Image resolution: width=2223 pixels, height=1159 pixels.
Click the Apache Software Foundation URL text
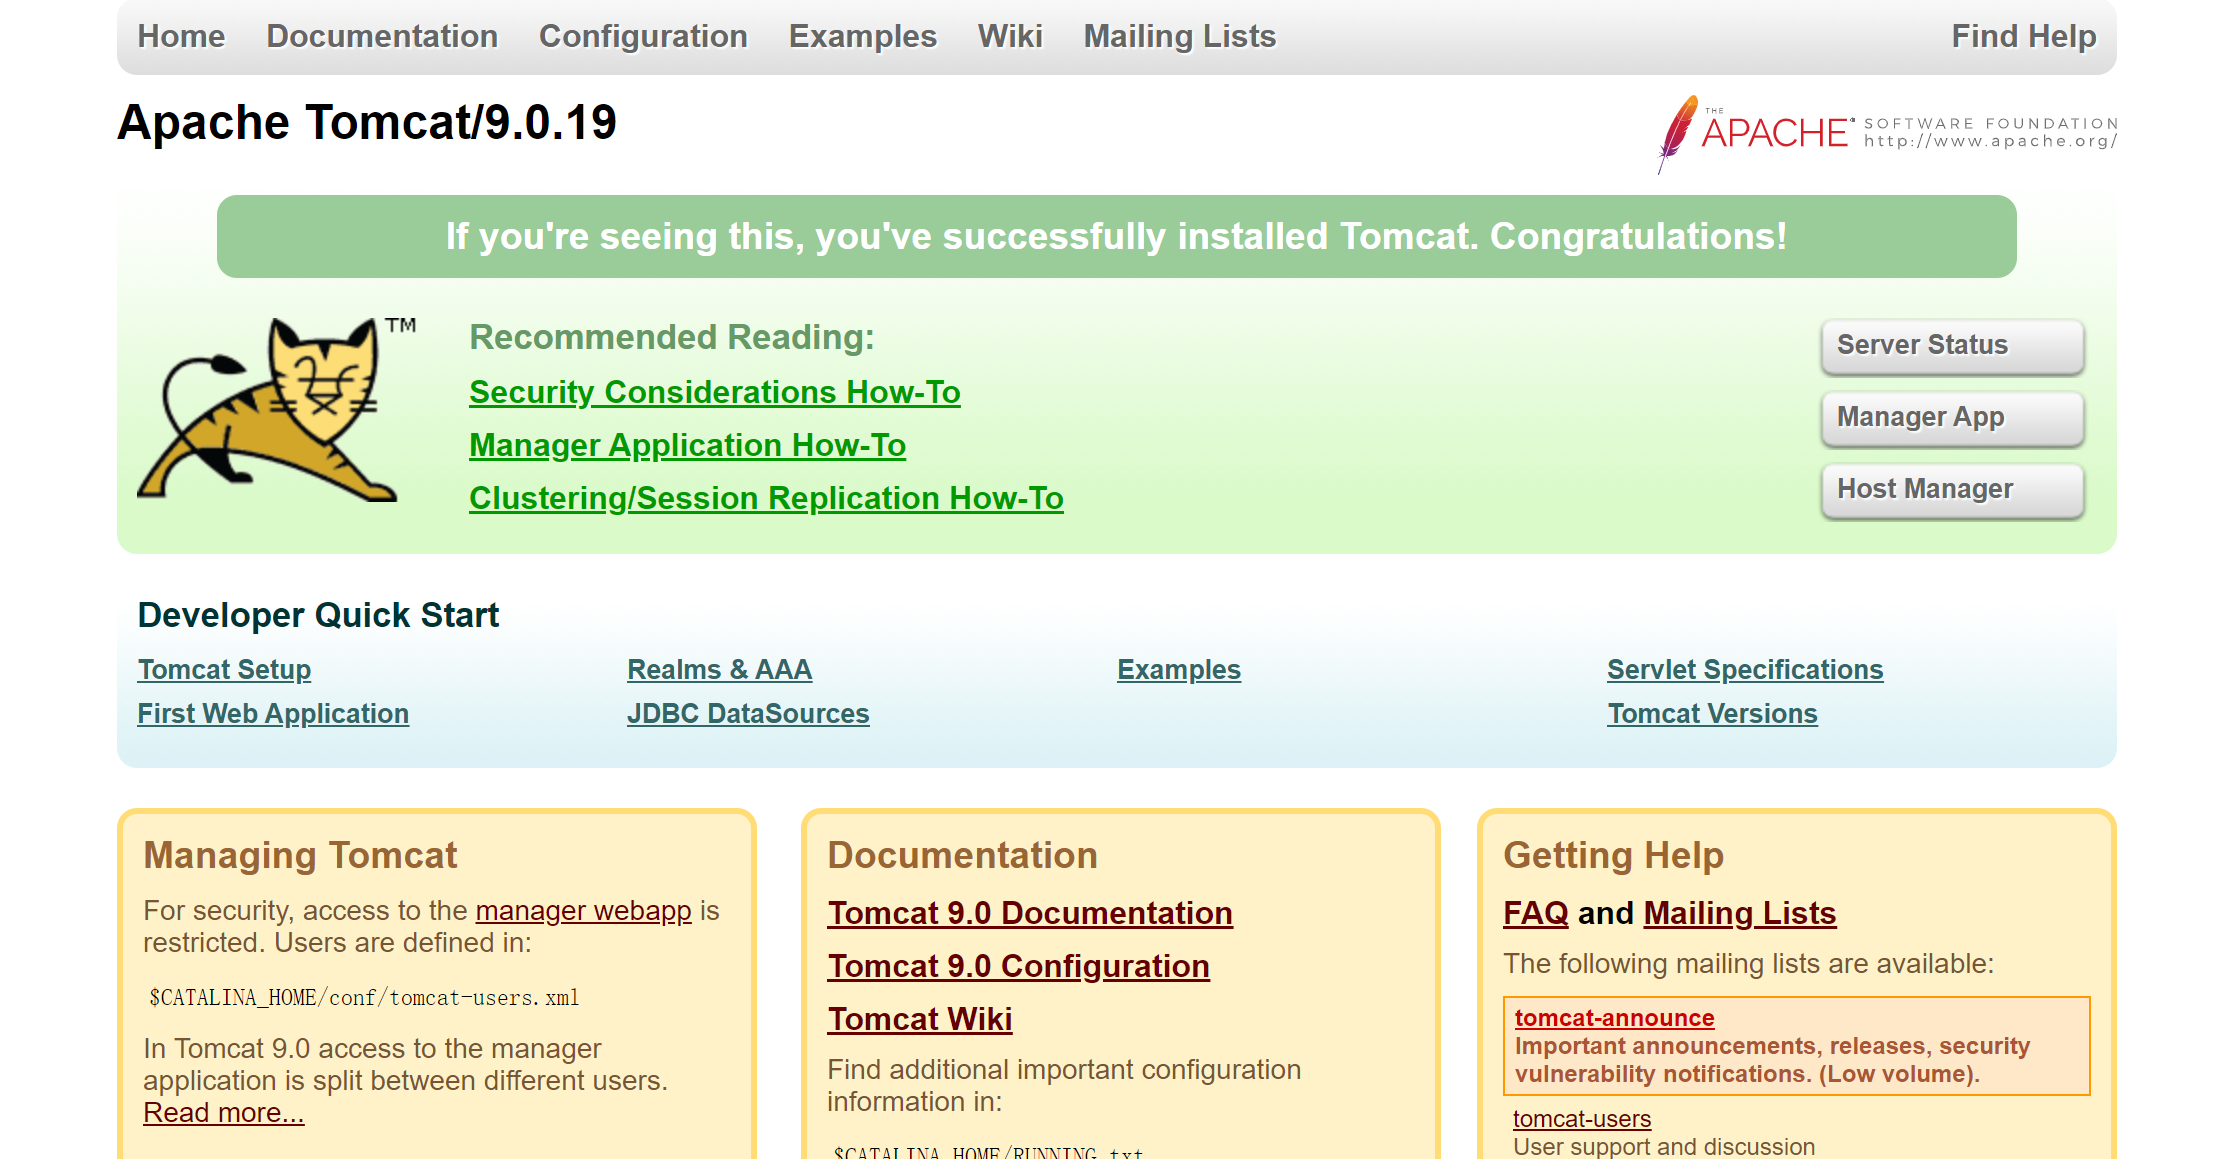[1990, 141]
